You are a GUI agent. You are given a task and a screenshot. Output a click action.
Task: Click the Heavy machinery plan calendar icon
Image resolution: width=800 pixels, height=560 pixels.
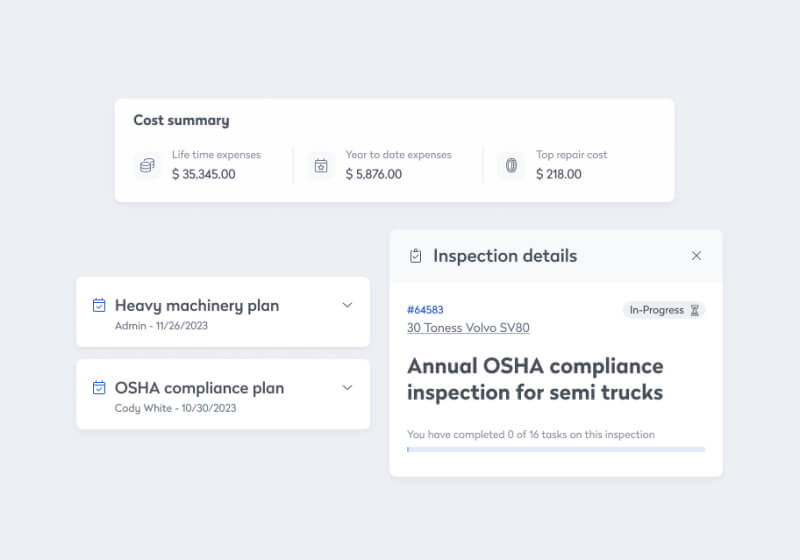(x=99, y=305)
